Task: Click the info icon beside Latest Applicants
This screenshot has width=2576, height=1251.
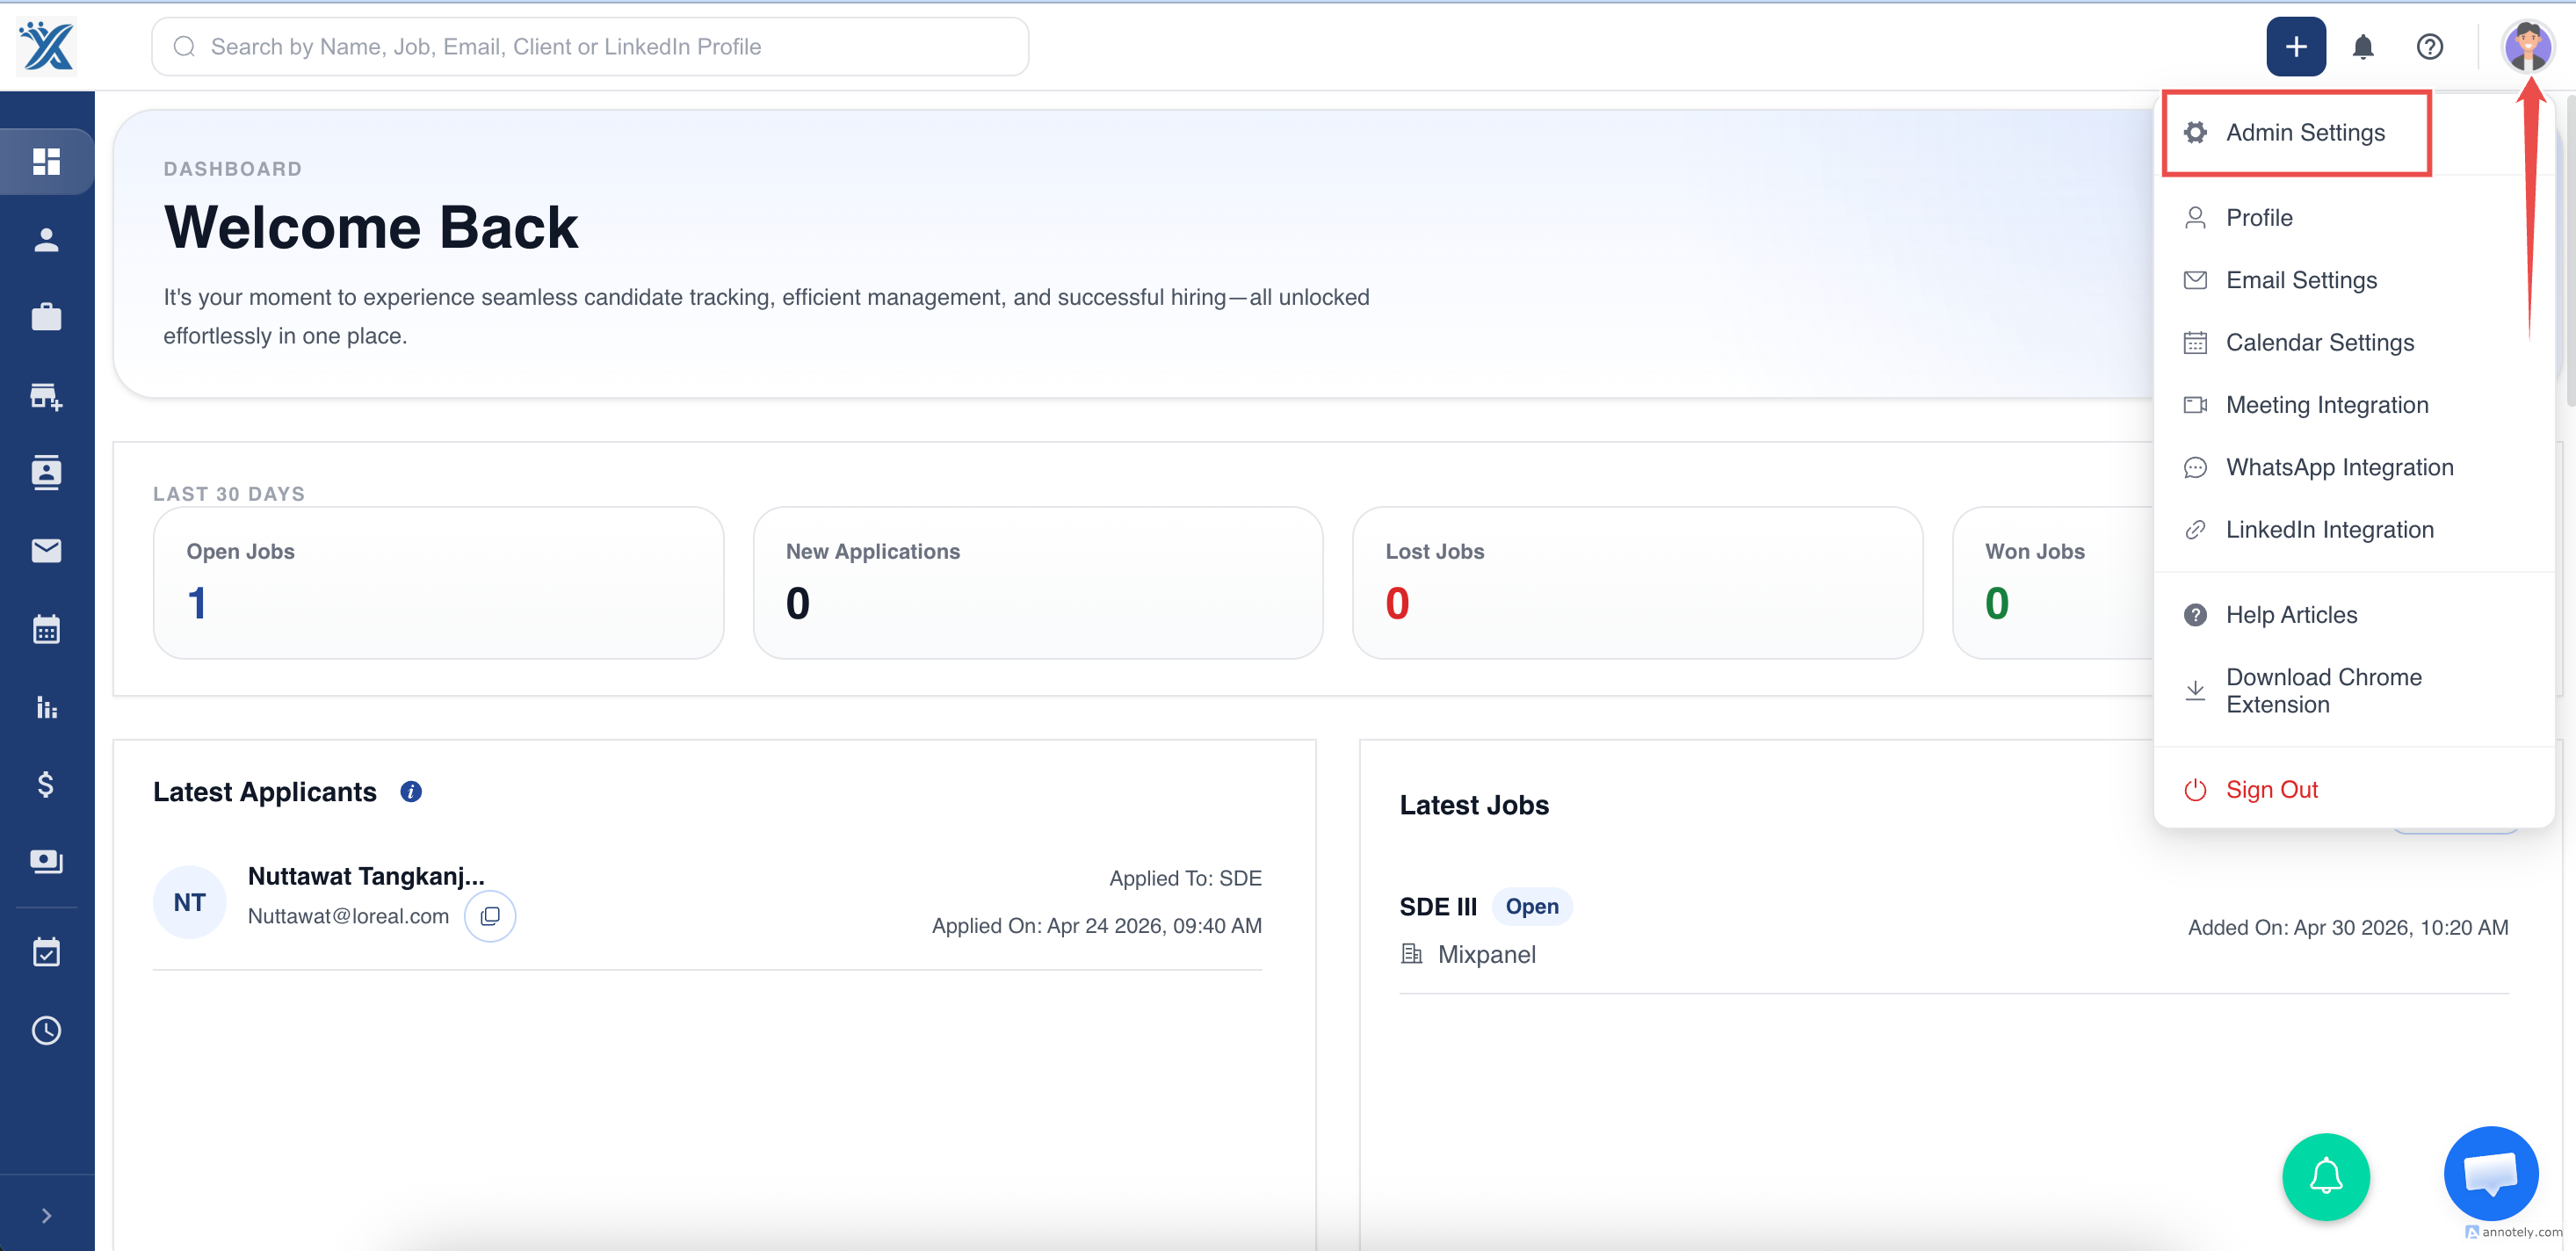Action: [411, 792]
